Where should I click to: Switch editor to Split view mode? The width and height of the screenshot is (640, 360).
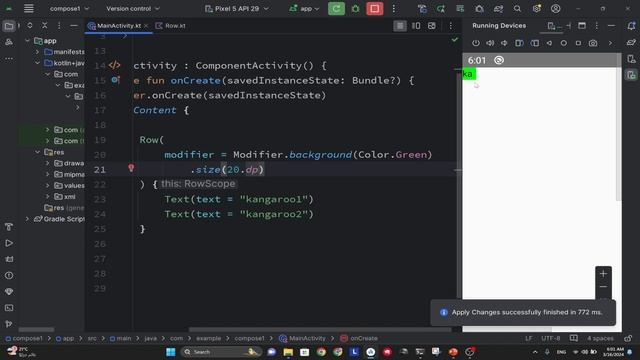[416, 26]
